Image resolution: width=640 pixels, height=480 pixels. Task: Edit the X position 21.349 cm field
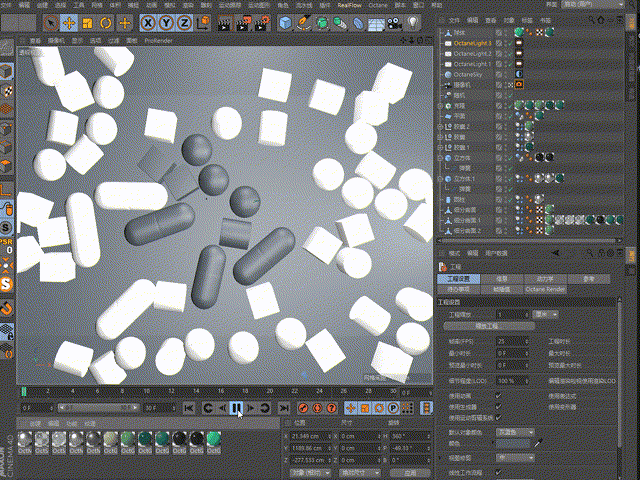point(310,436)
